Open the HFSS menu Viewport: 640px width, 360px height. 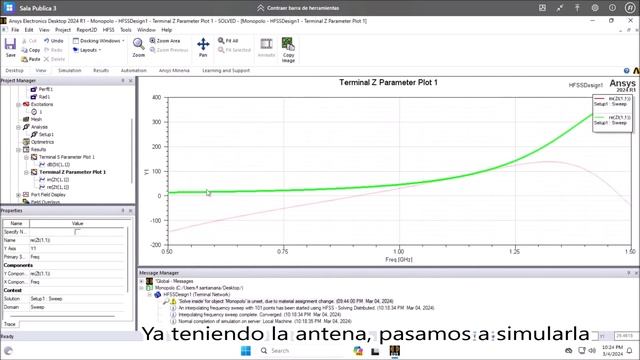[109, 30]
